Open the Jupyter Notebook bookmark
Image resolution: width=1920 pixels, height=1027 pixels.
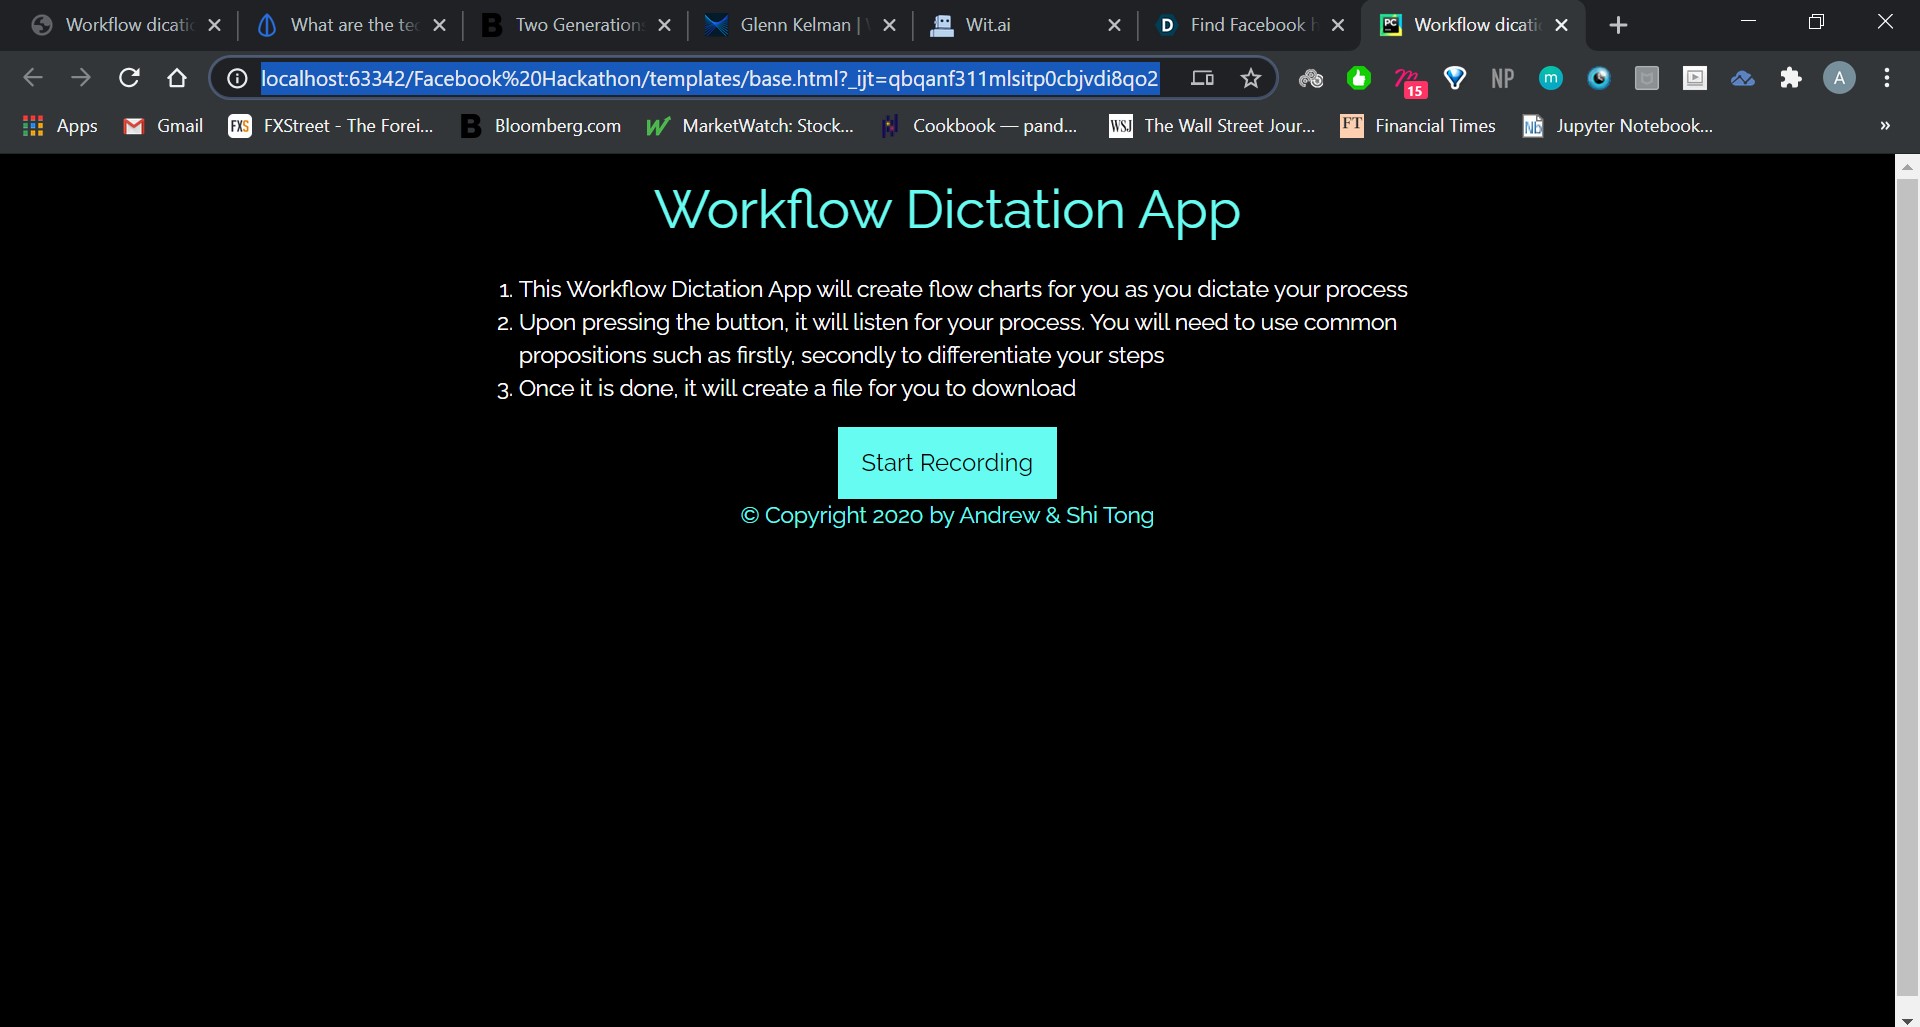[1617, 126]
